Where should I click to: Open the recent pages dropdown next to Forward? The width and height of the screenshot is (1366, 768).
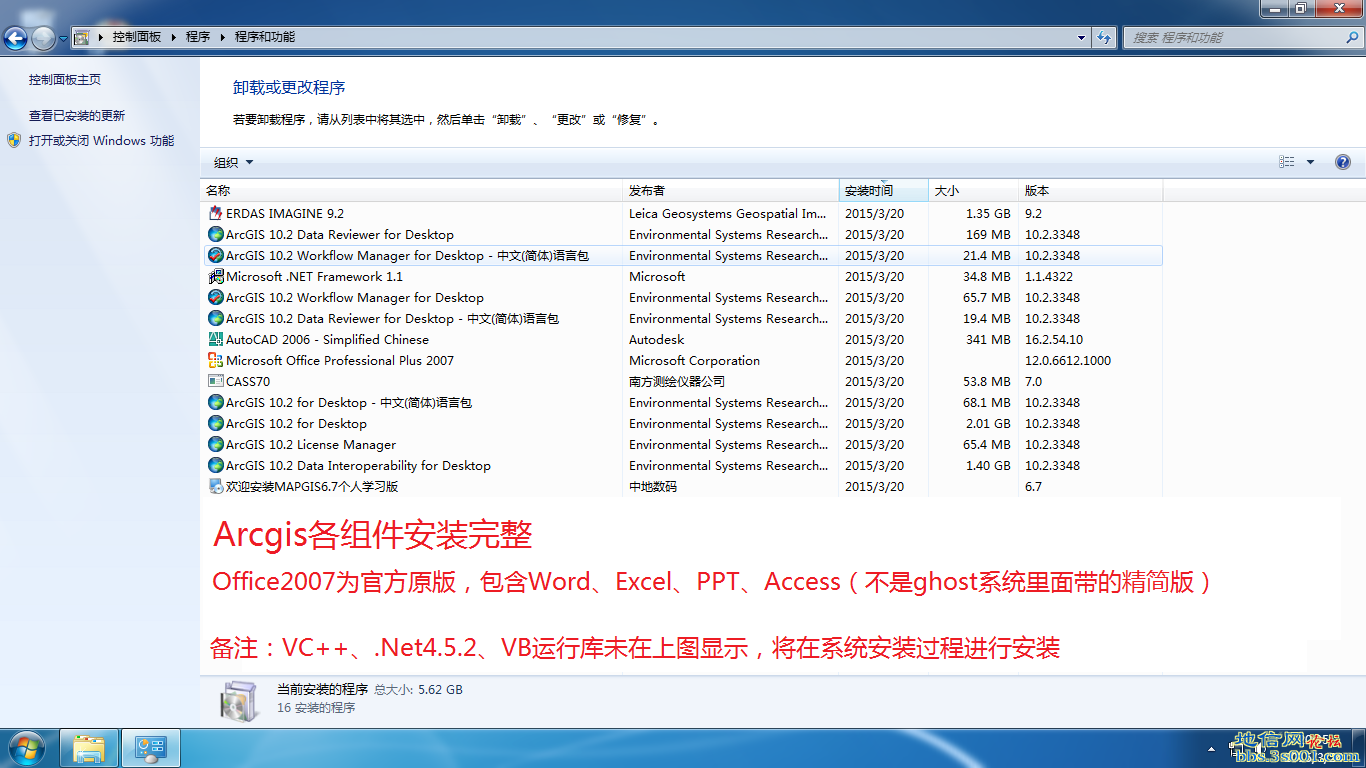[63, 38]
